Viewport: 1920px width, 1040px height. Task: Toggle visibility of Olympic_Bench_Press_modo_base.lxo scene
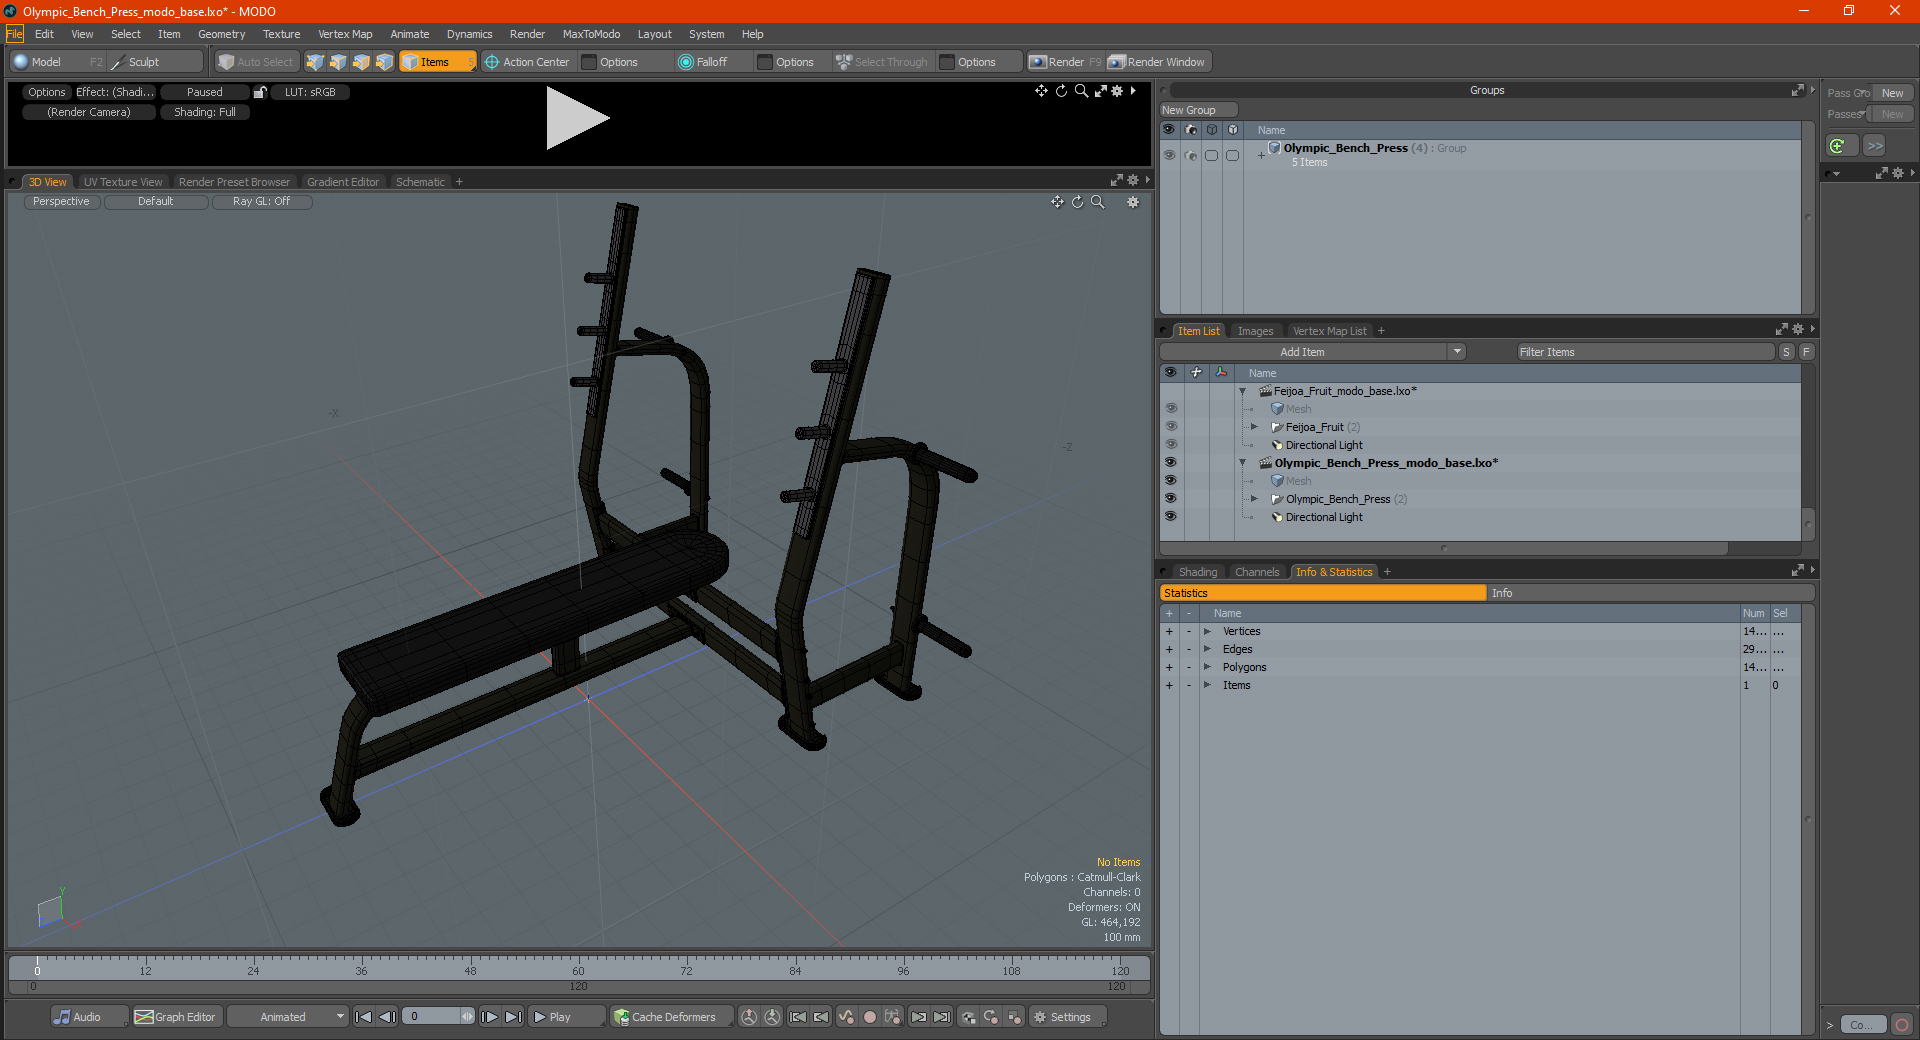1170,463
